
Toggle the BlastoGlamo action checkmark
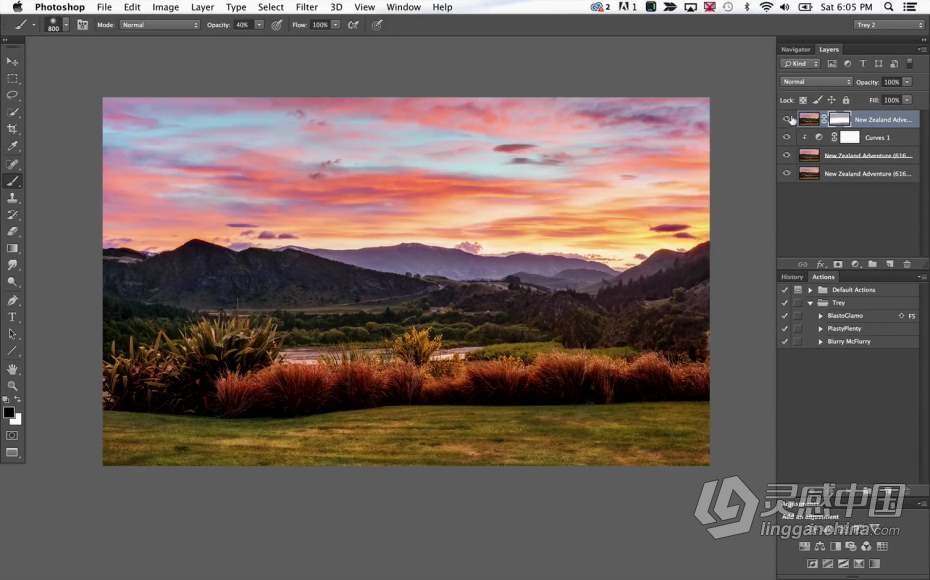pyautogui.click(x=785, y=316)
